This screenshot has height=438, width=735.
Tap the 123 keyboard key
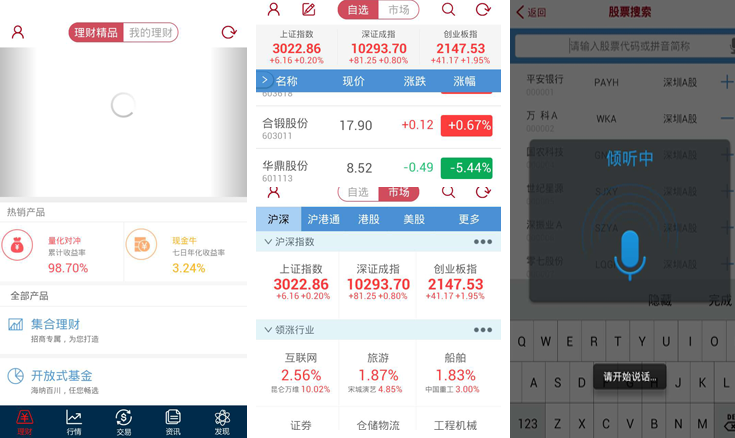point(528,424)
